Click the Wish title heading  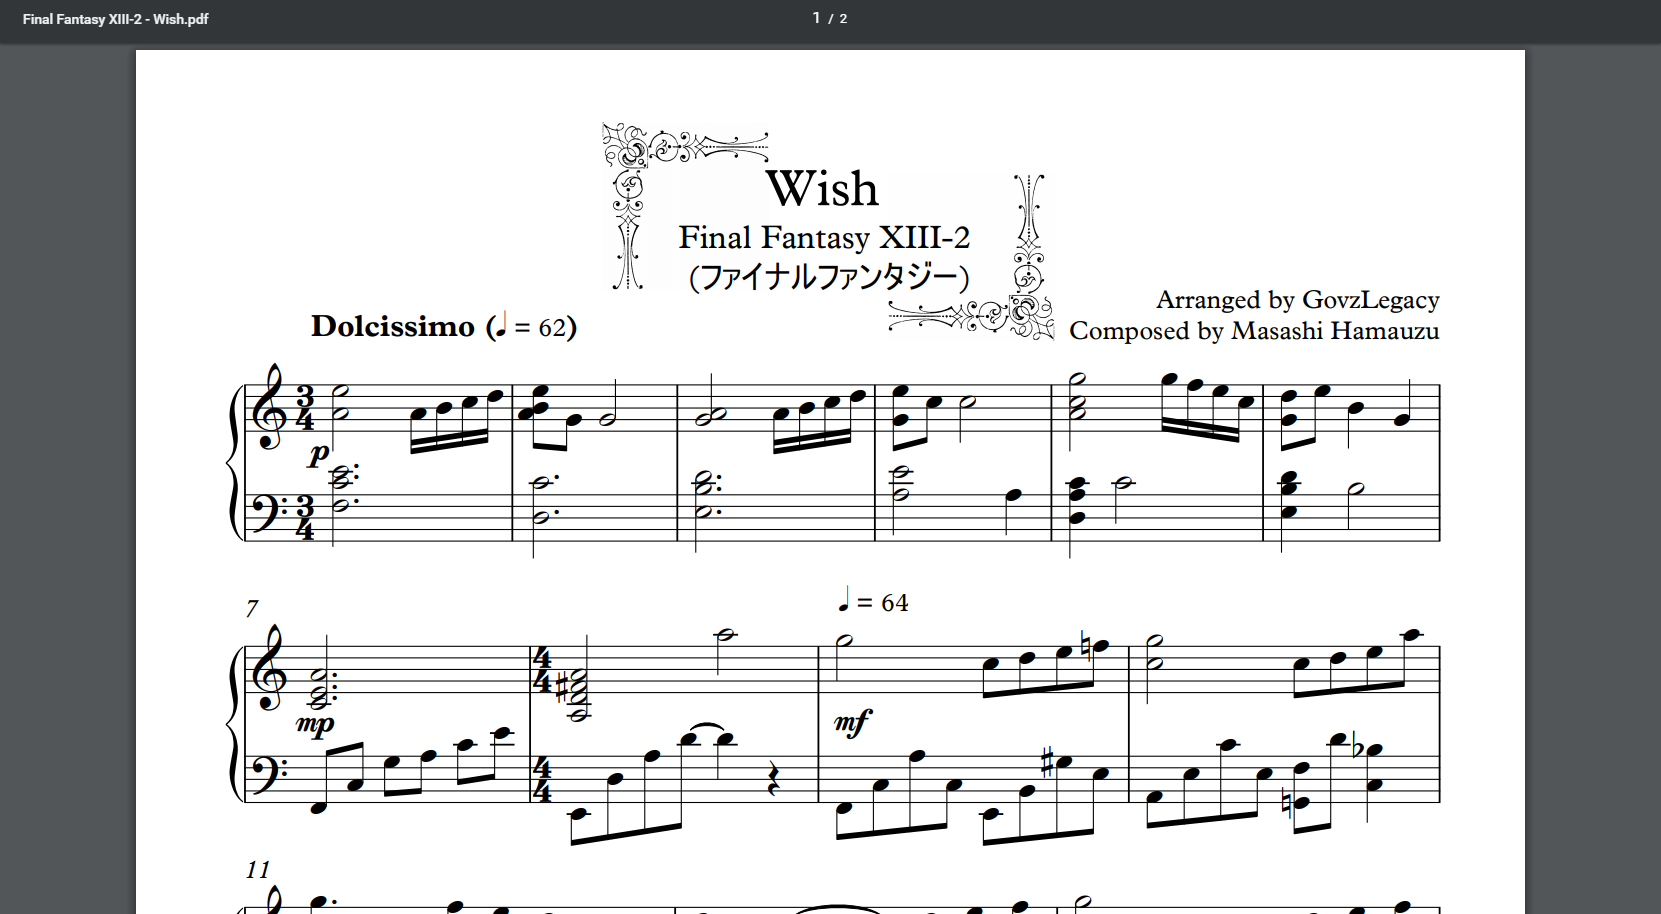tap(822, 189)
